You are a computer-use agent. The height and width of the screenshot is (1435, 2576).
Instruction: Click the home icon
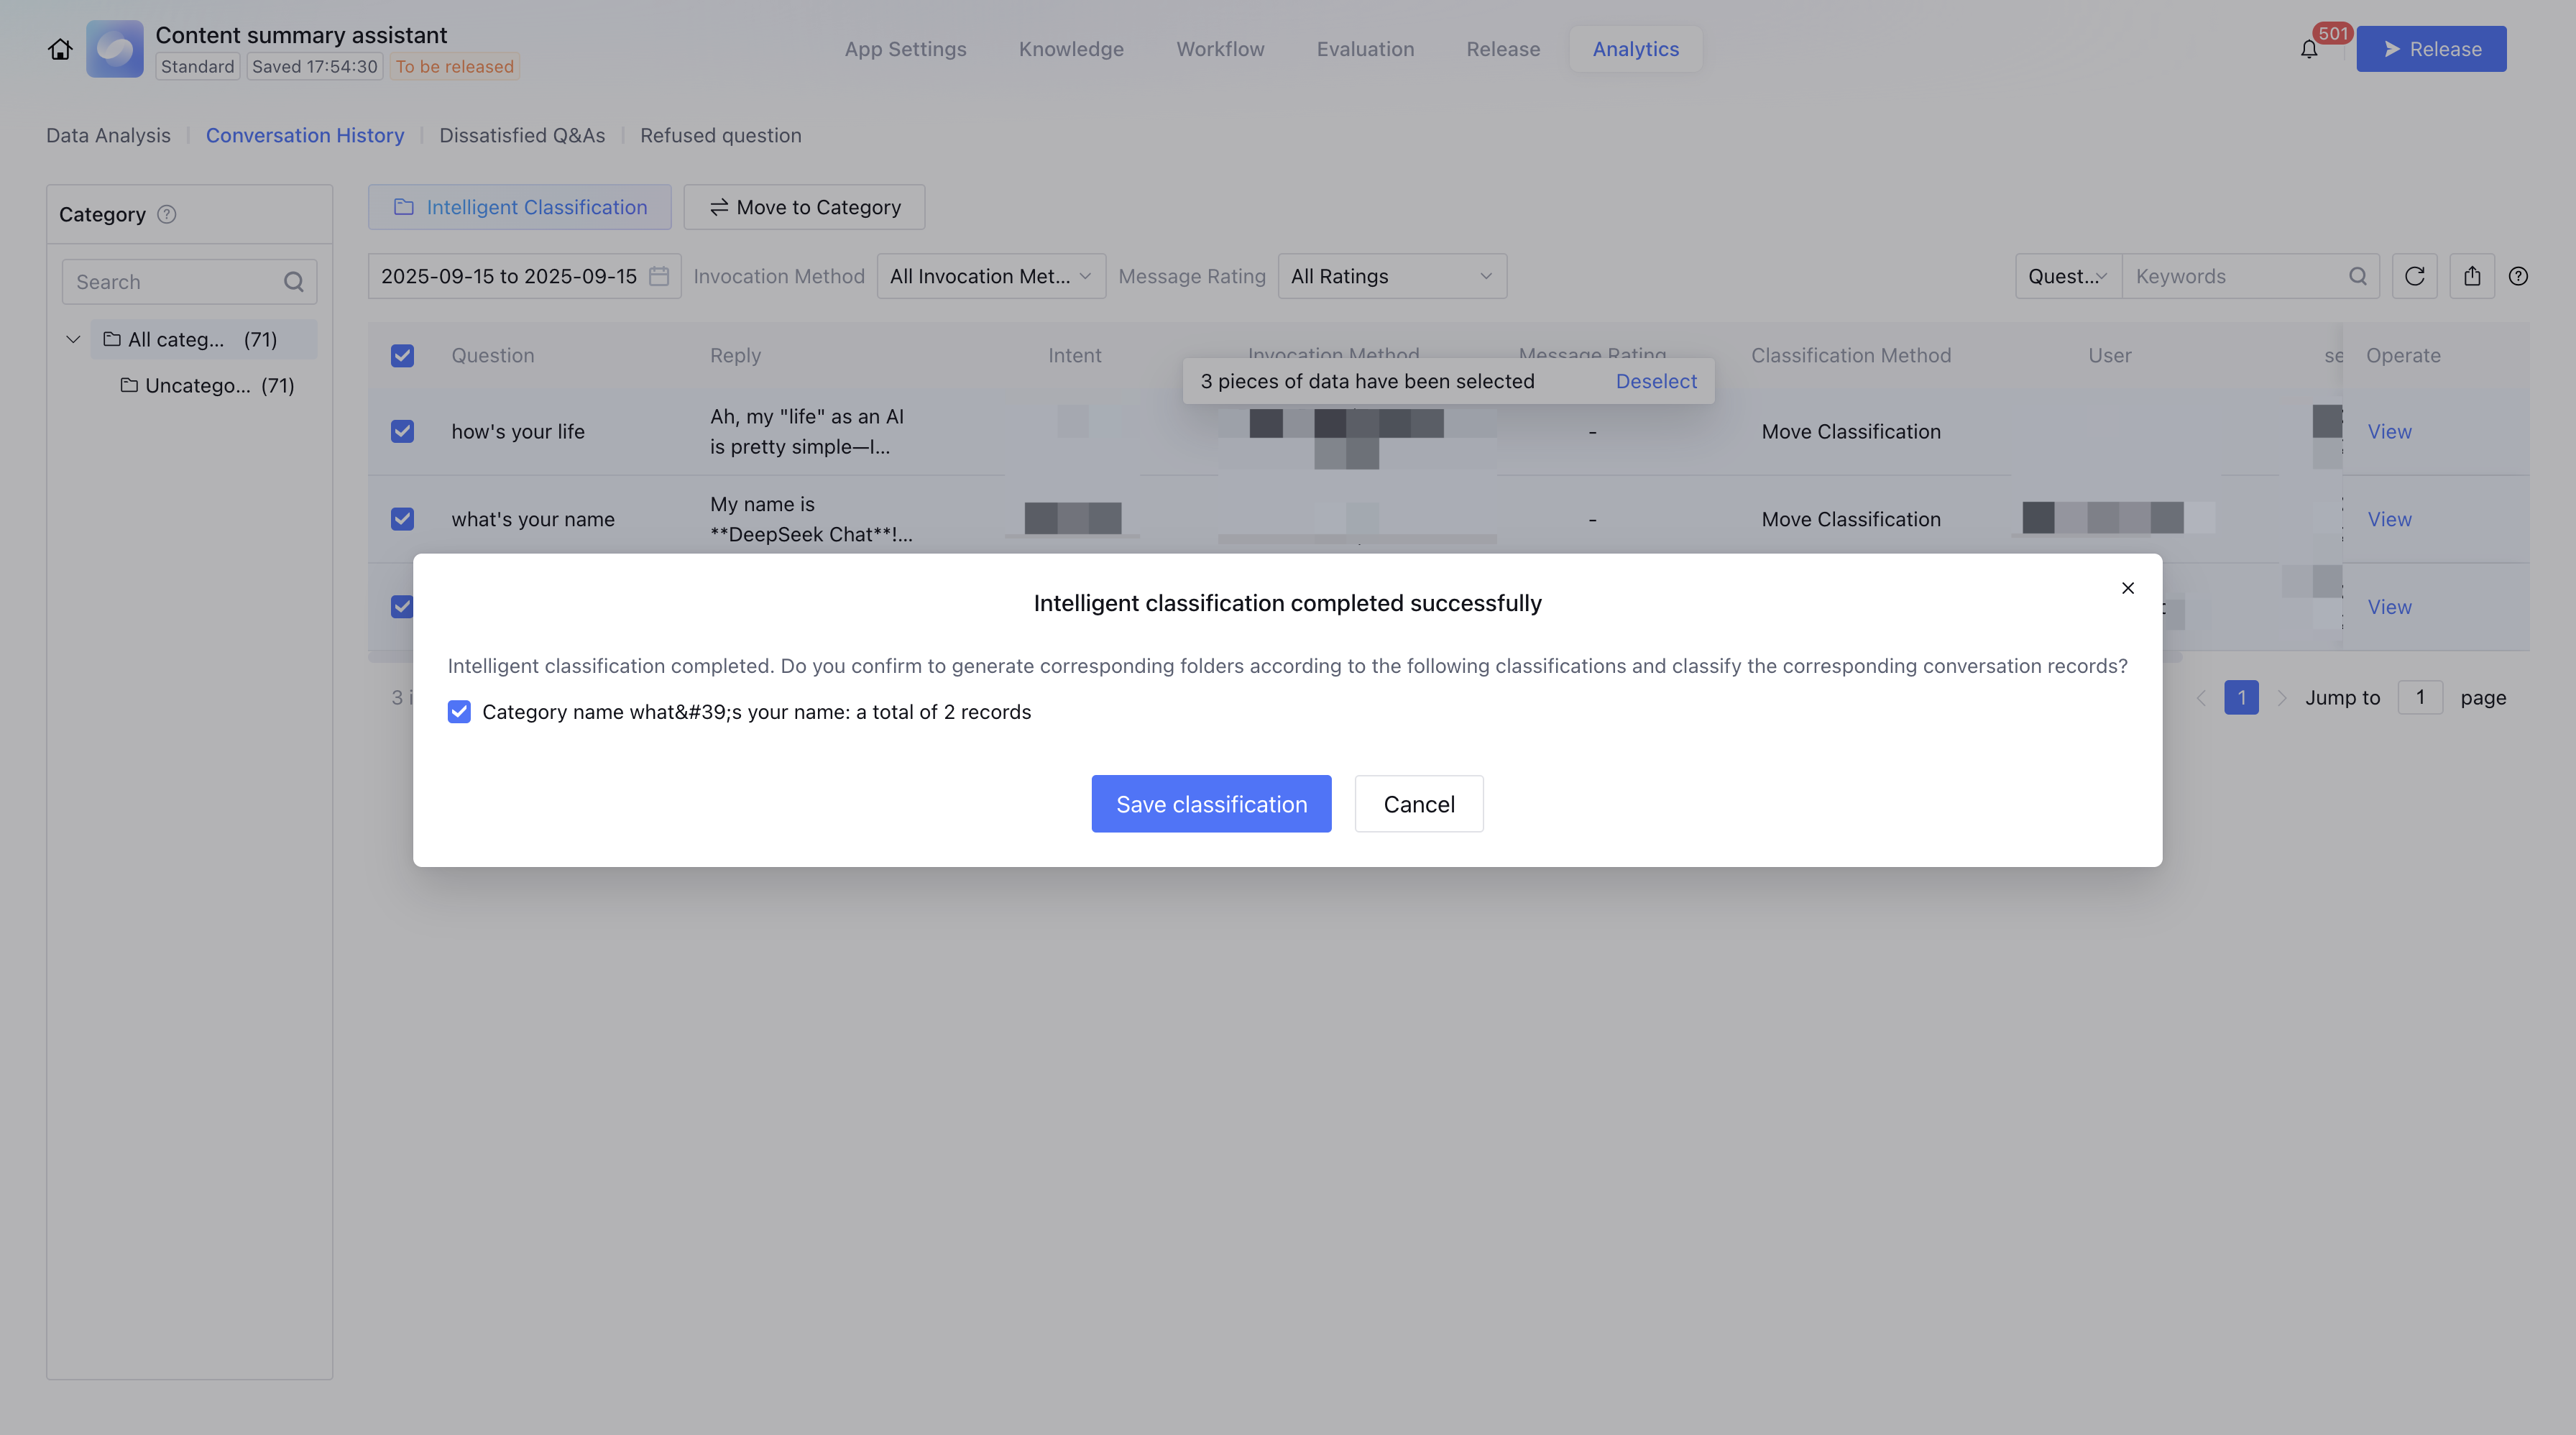[x=60, y=49]
